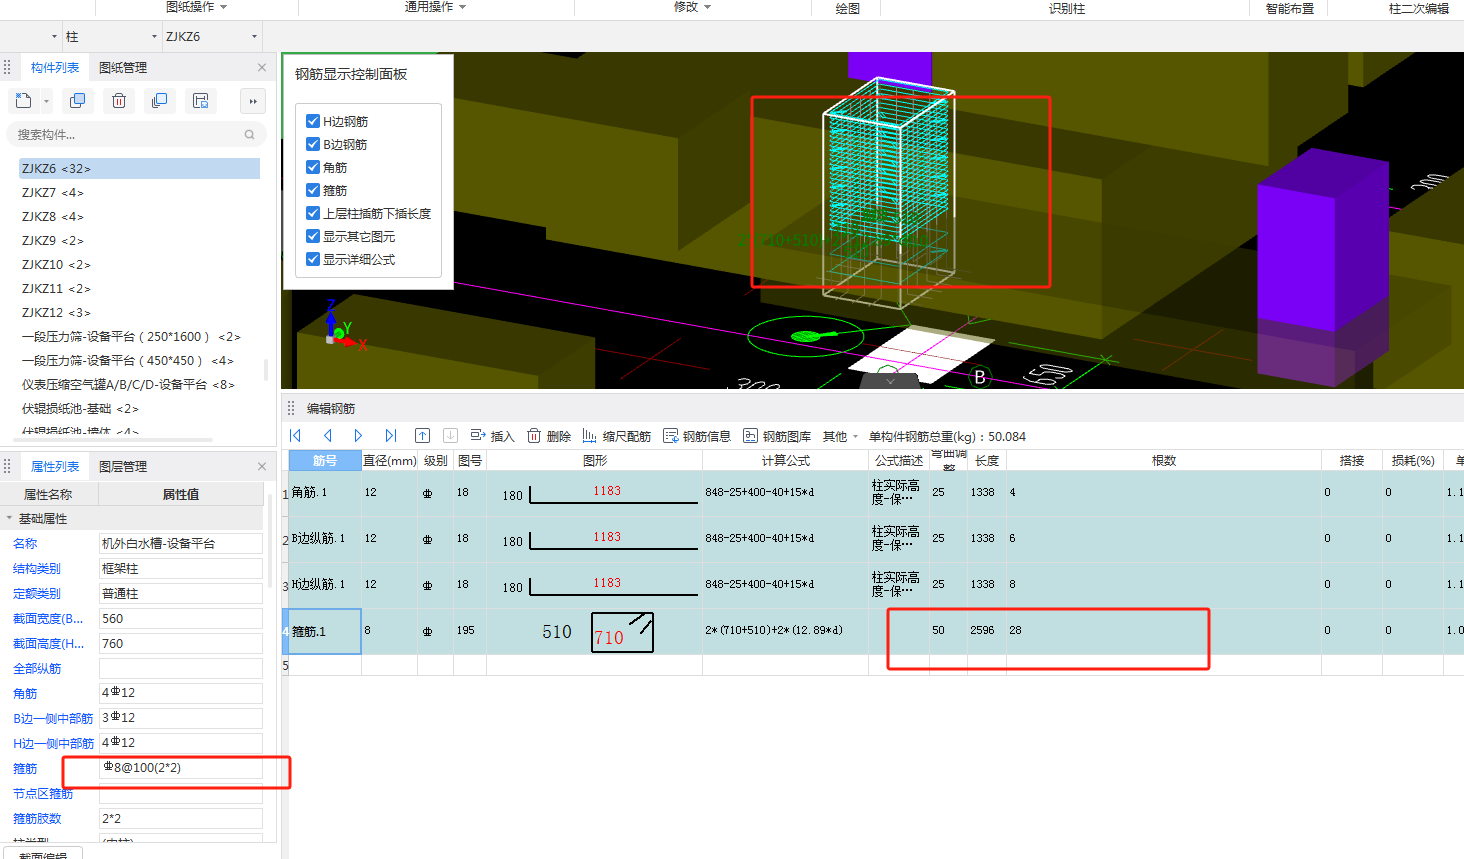Switch to 图层管理 tab

coord(123,466)
